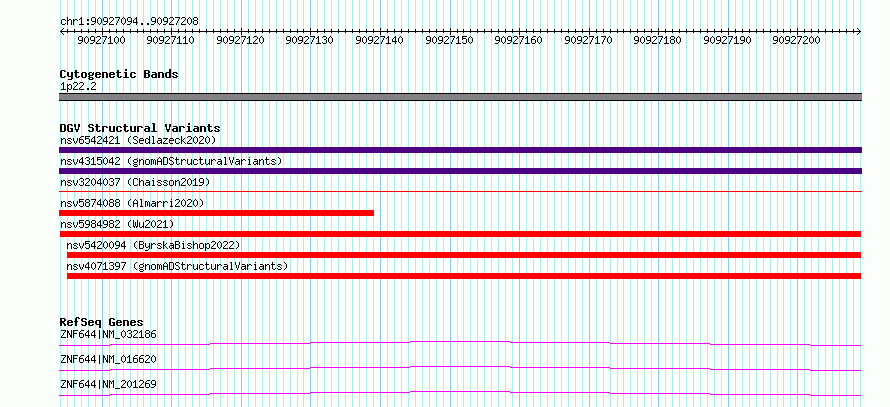890x407 pixels.
Task: Click the thin red line for nsv3204037
Action: [x=460, y=192]
